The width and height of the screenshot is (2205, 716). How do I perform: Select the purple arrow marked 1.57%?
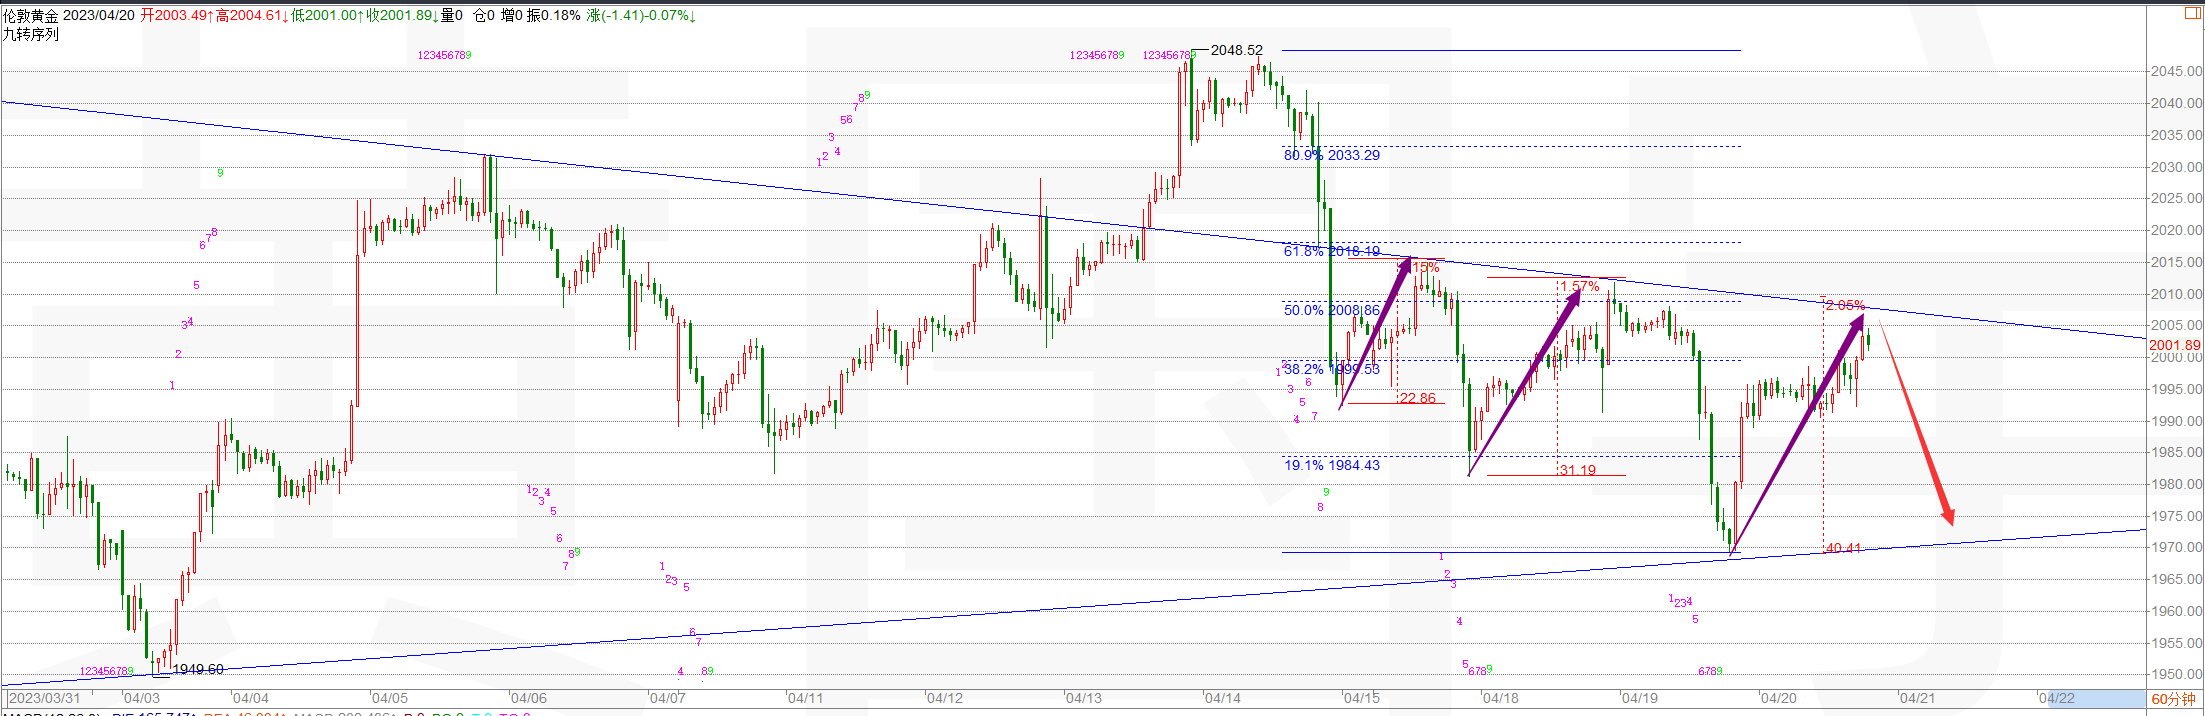coord(1524,381)
